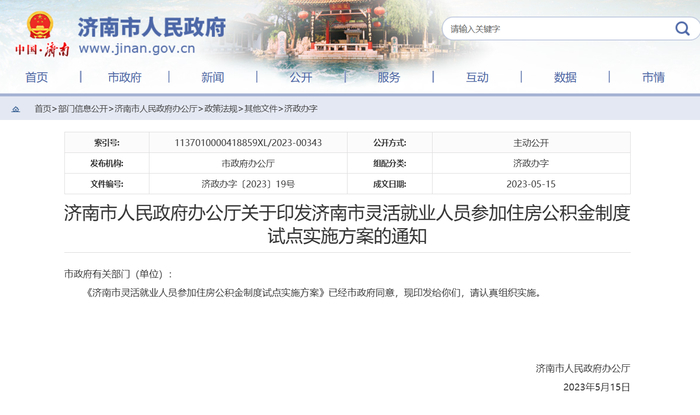The image size is (700, 415).
Task: Click the 发布机构 label cell
Action: pos(107,163)
